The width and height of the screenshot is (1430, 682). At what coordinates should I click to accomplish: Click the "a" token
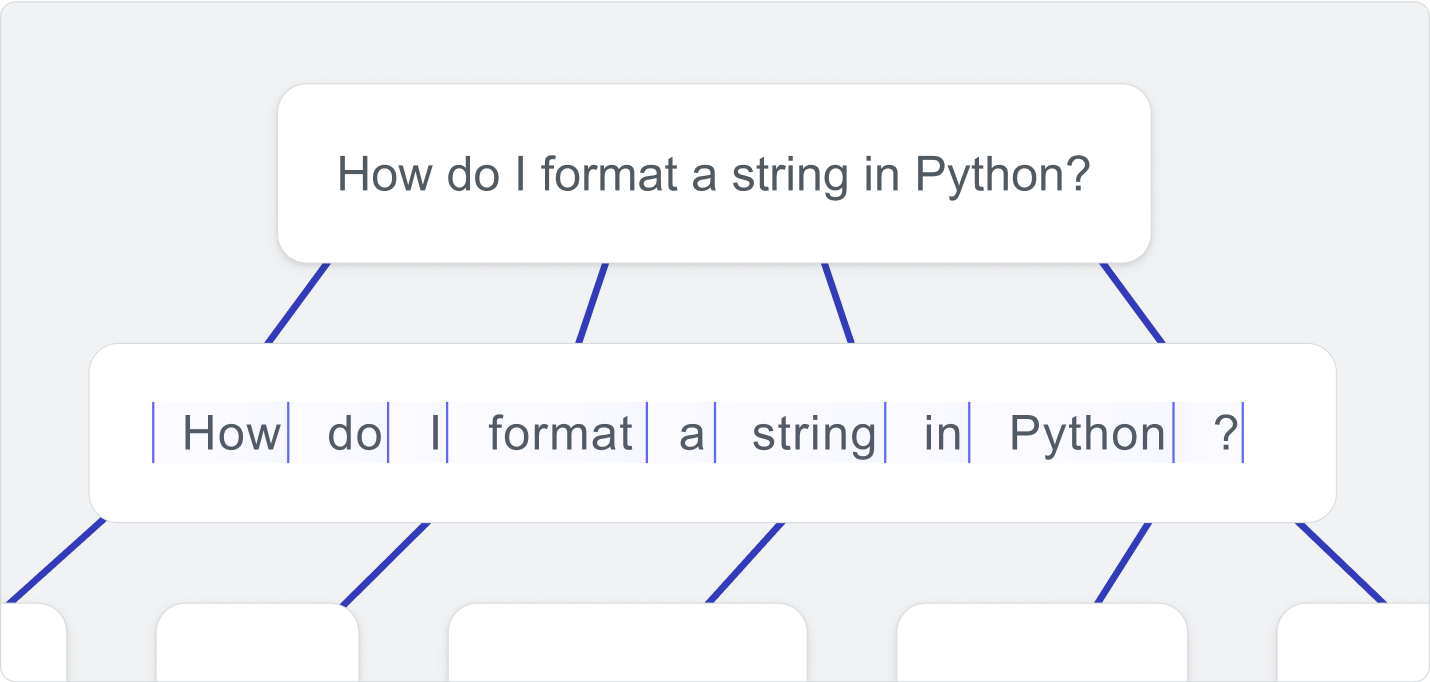[682, 433]
